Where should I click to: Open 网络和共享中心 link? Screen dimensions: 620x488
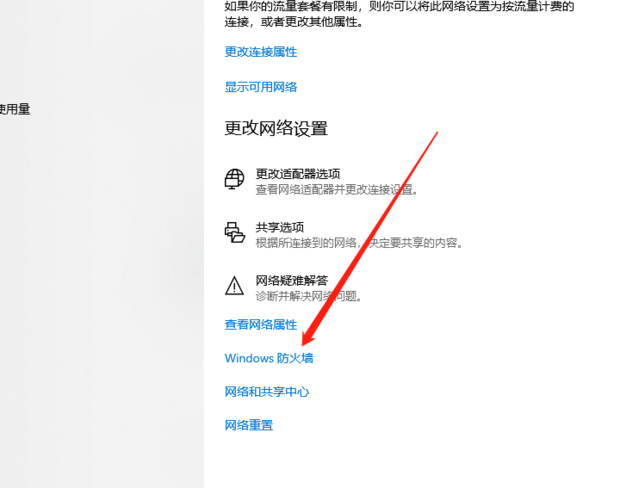267,392
